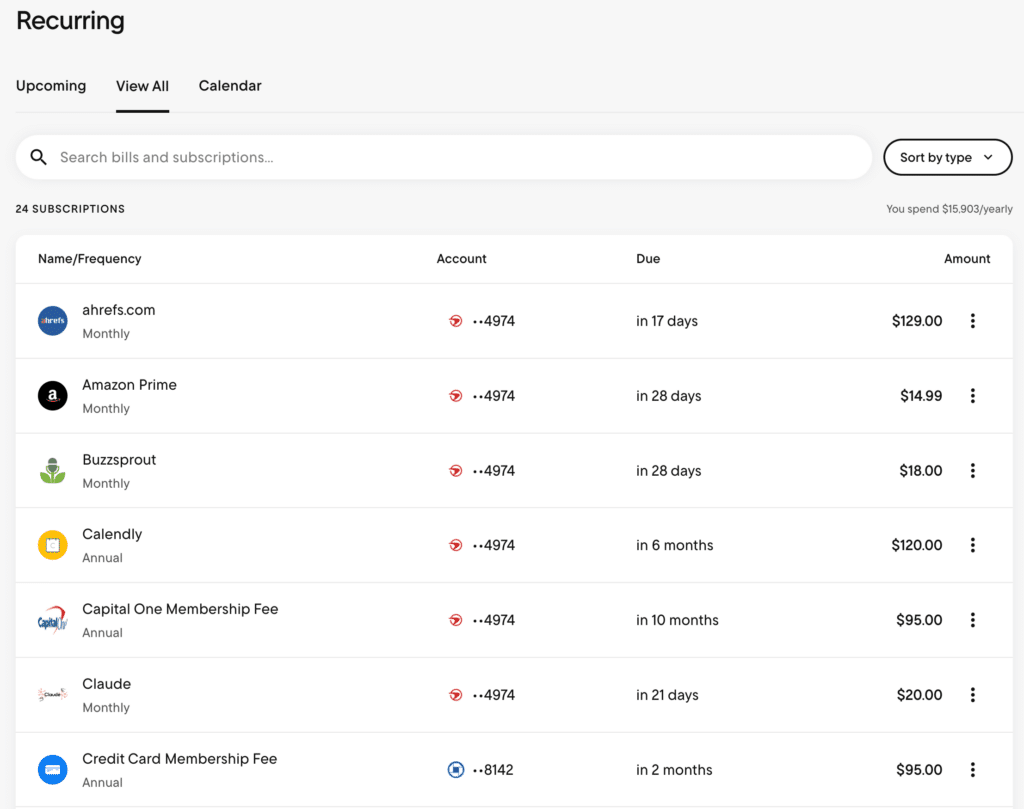The image size is (1024, 809).
Task: Open options menu for Capital One Membership Fee
Action: coord(972,620)
